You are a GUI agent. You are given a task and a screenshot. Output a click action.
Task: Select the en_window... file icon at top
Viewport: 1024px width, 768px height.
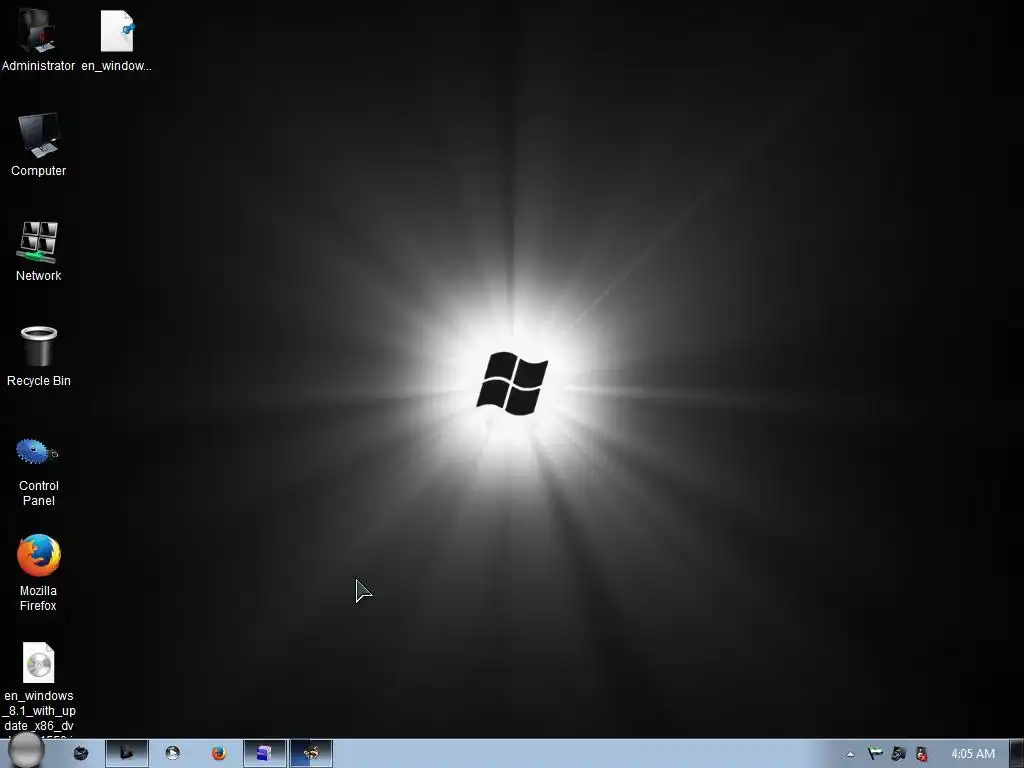click(x=116, y=39)
